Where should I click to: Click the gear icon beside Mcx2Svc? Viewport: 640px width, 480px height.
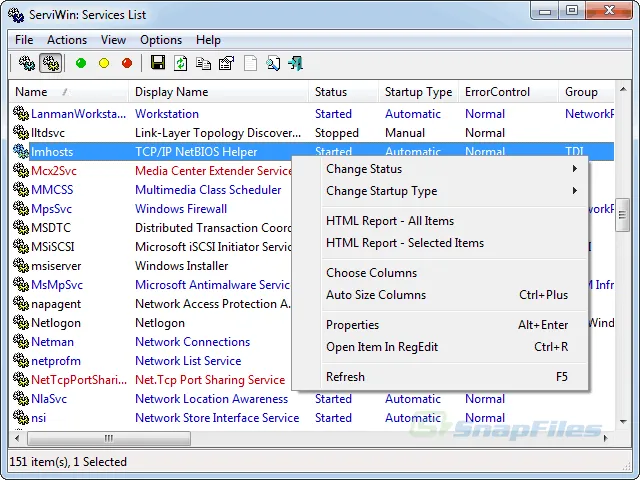tap(20, 170)
